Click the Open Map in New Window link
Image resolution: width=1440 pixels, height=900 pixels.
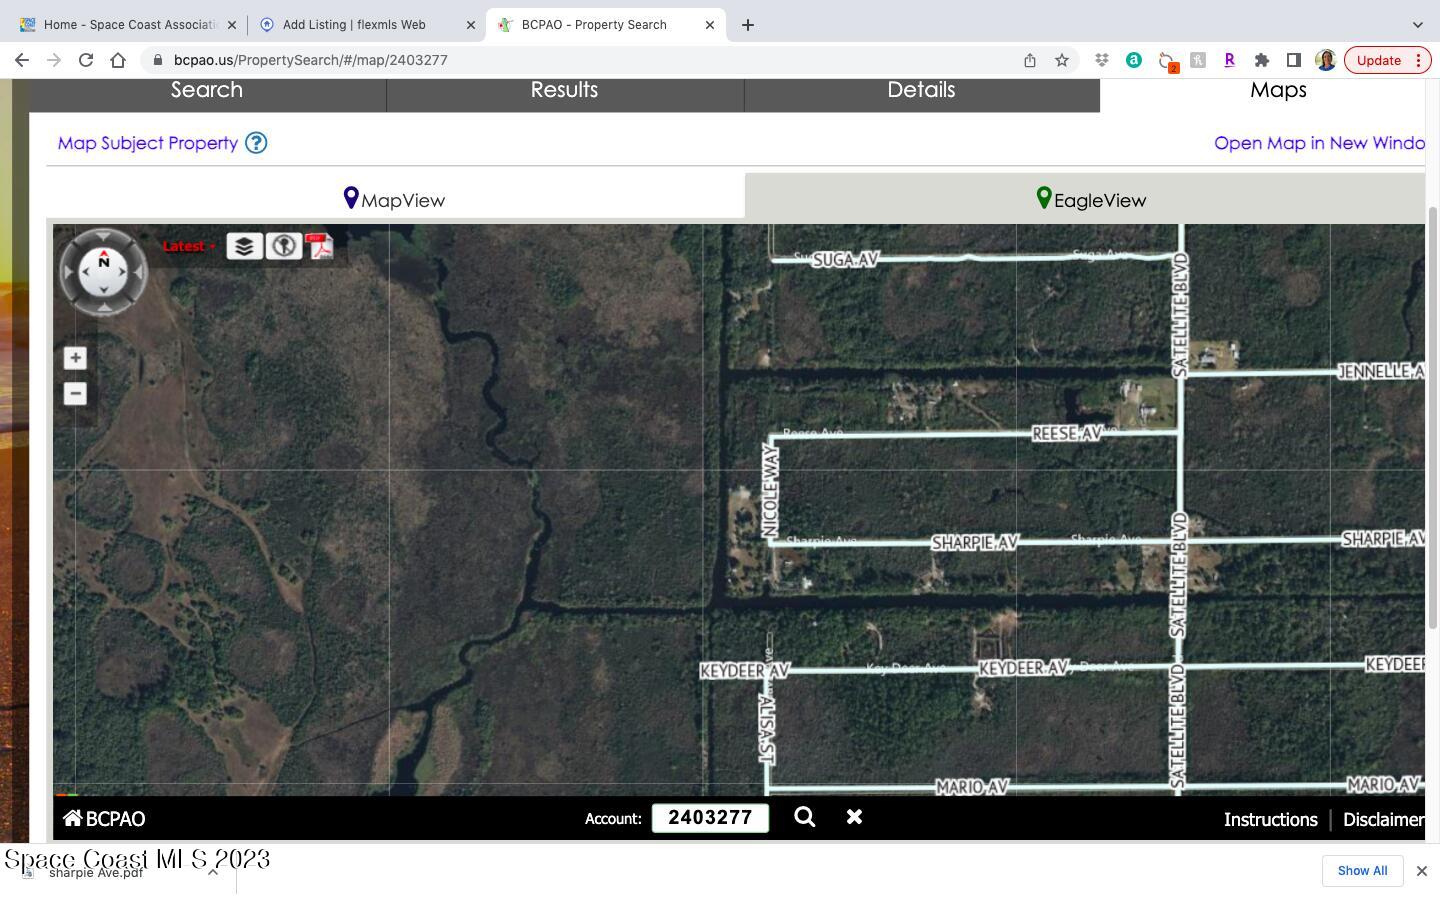1318,143
